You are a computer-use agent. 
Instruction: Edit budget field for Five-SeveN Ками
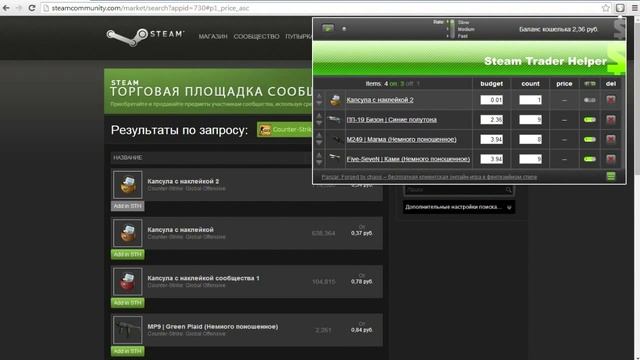(491, 159)
